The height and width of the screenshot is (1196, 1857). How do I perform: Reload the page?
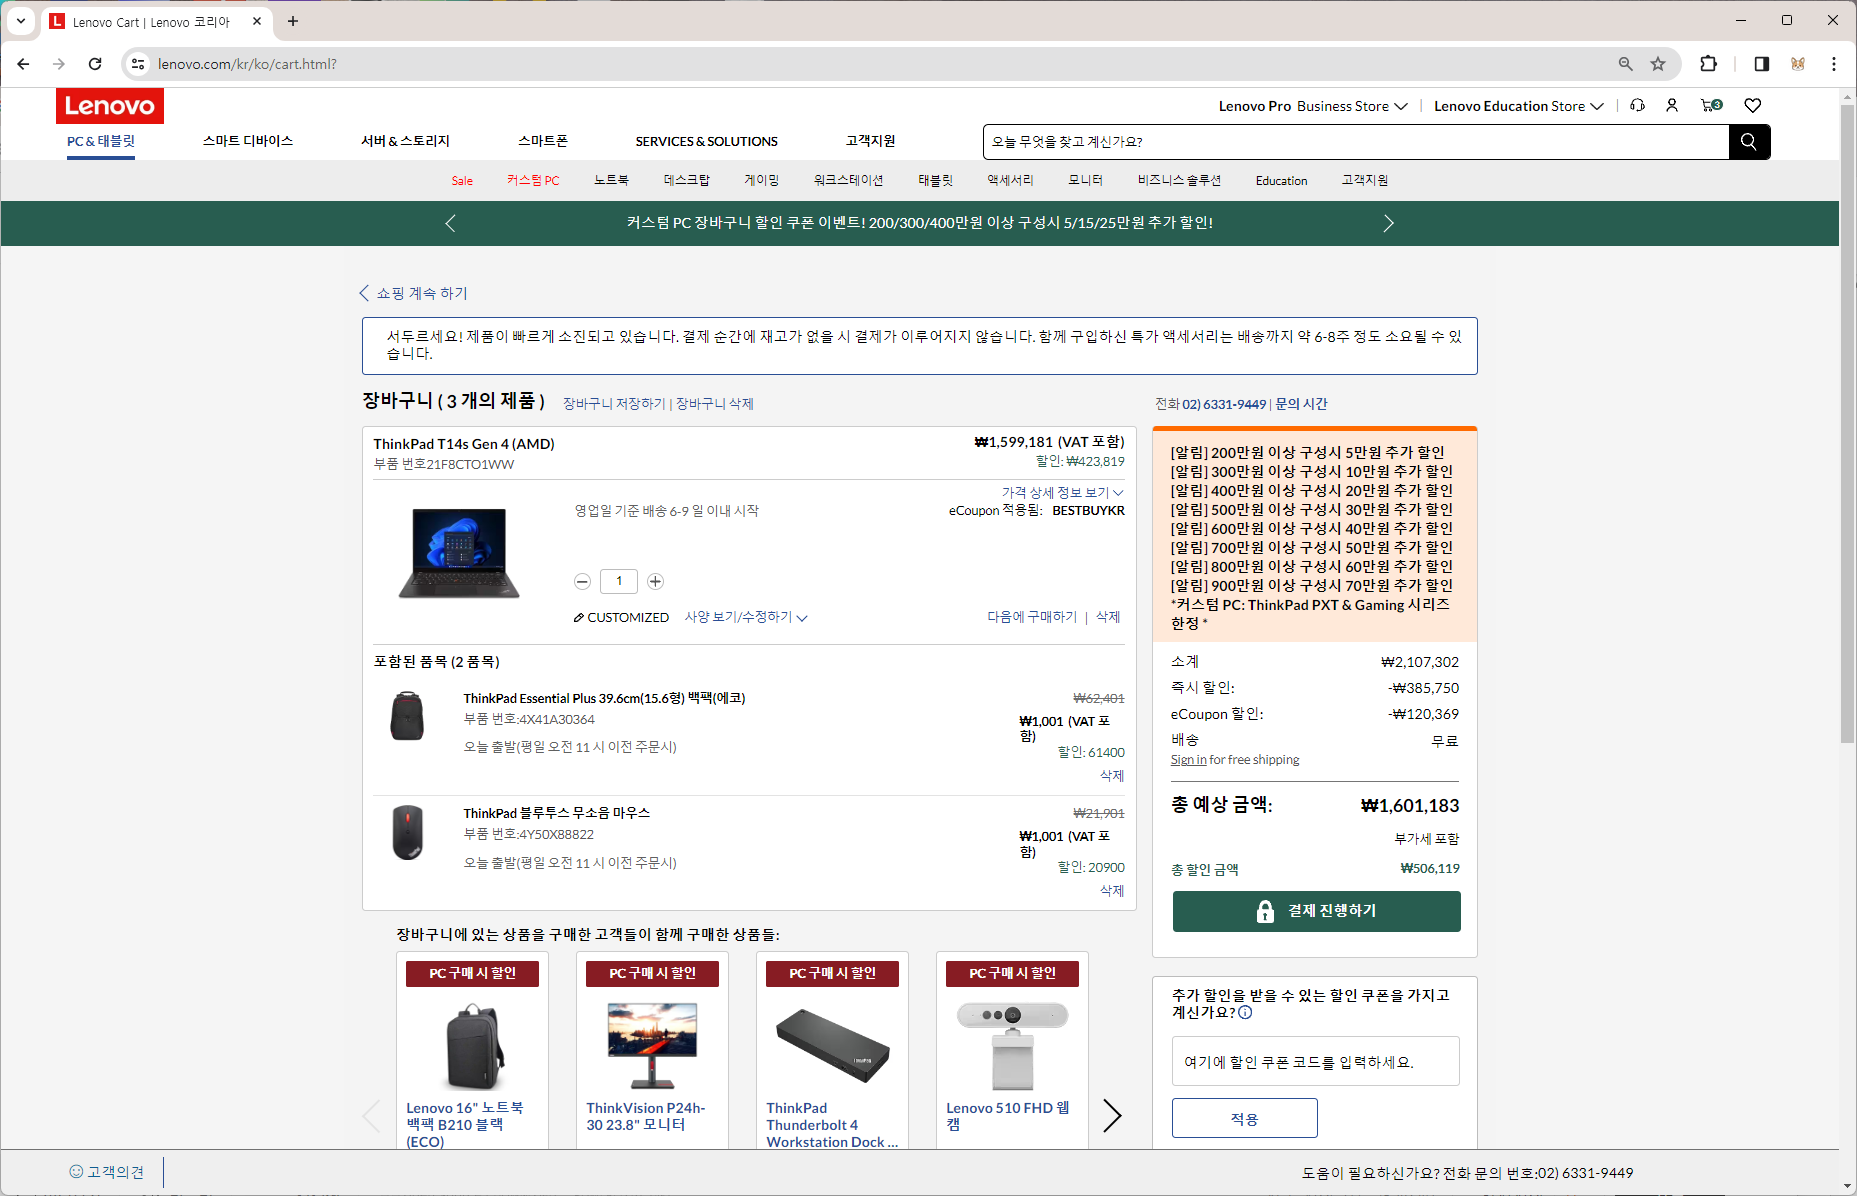[95, 64]
